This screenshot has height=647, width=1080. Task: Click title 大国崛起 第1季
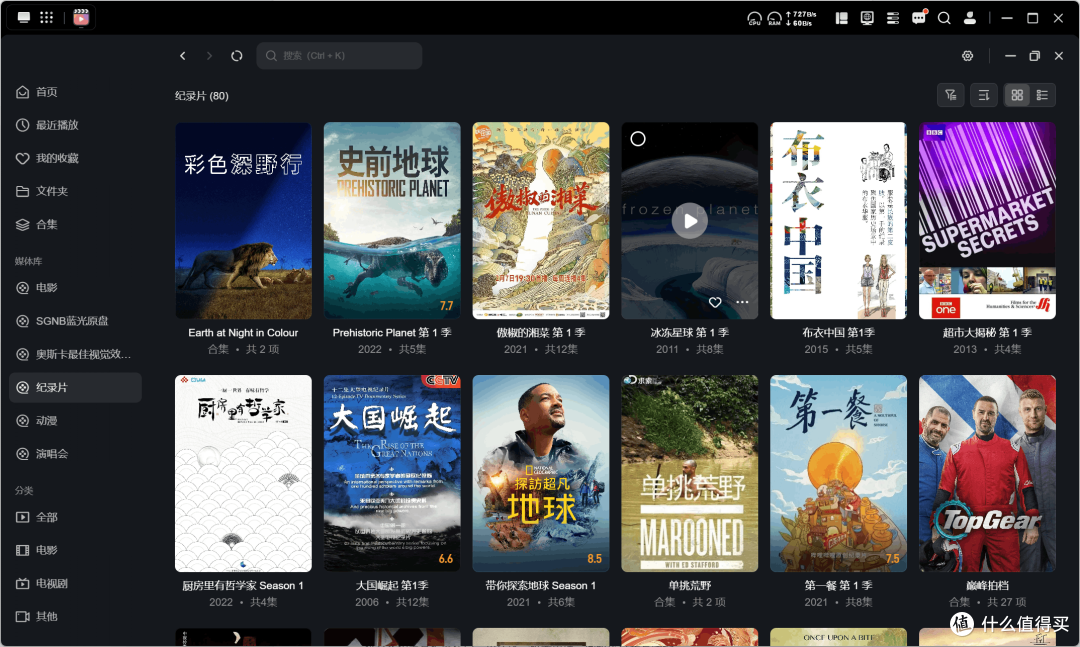tap(392, 586)
